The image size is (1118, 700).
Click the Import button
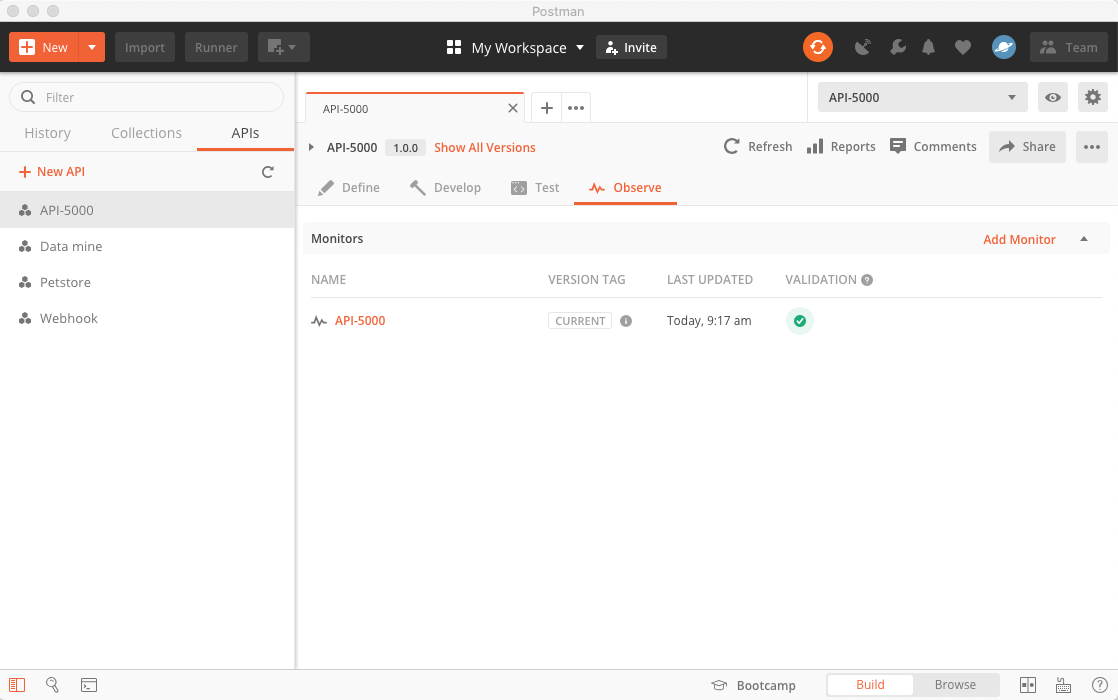point(145,47)
